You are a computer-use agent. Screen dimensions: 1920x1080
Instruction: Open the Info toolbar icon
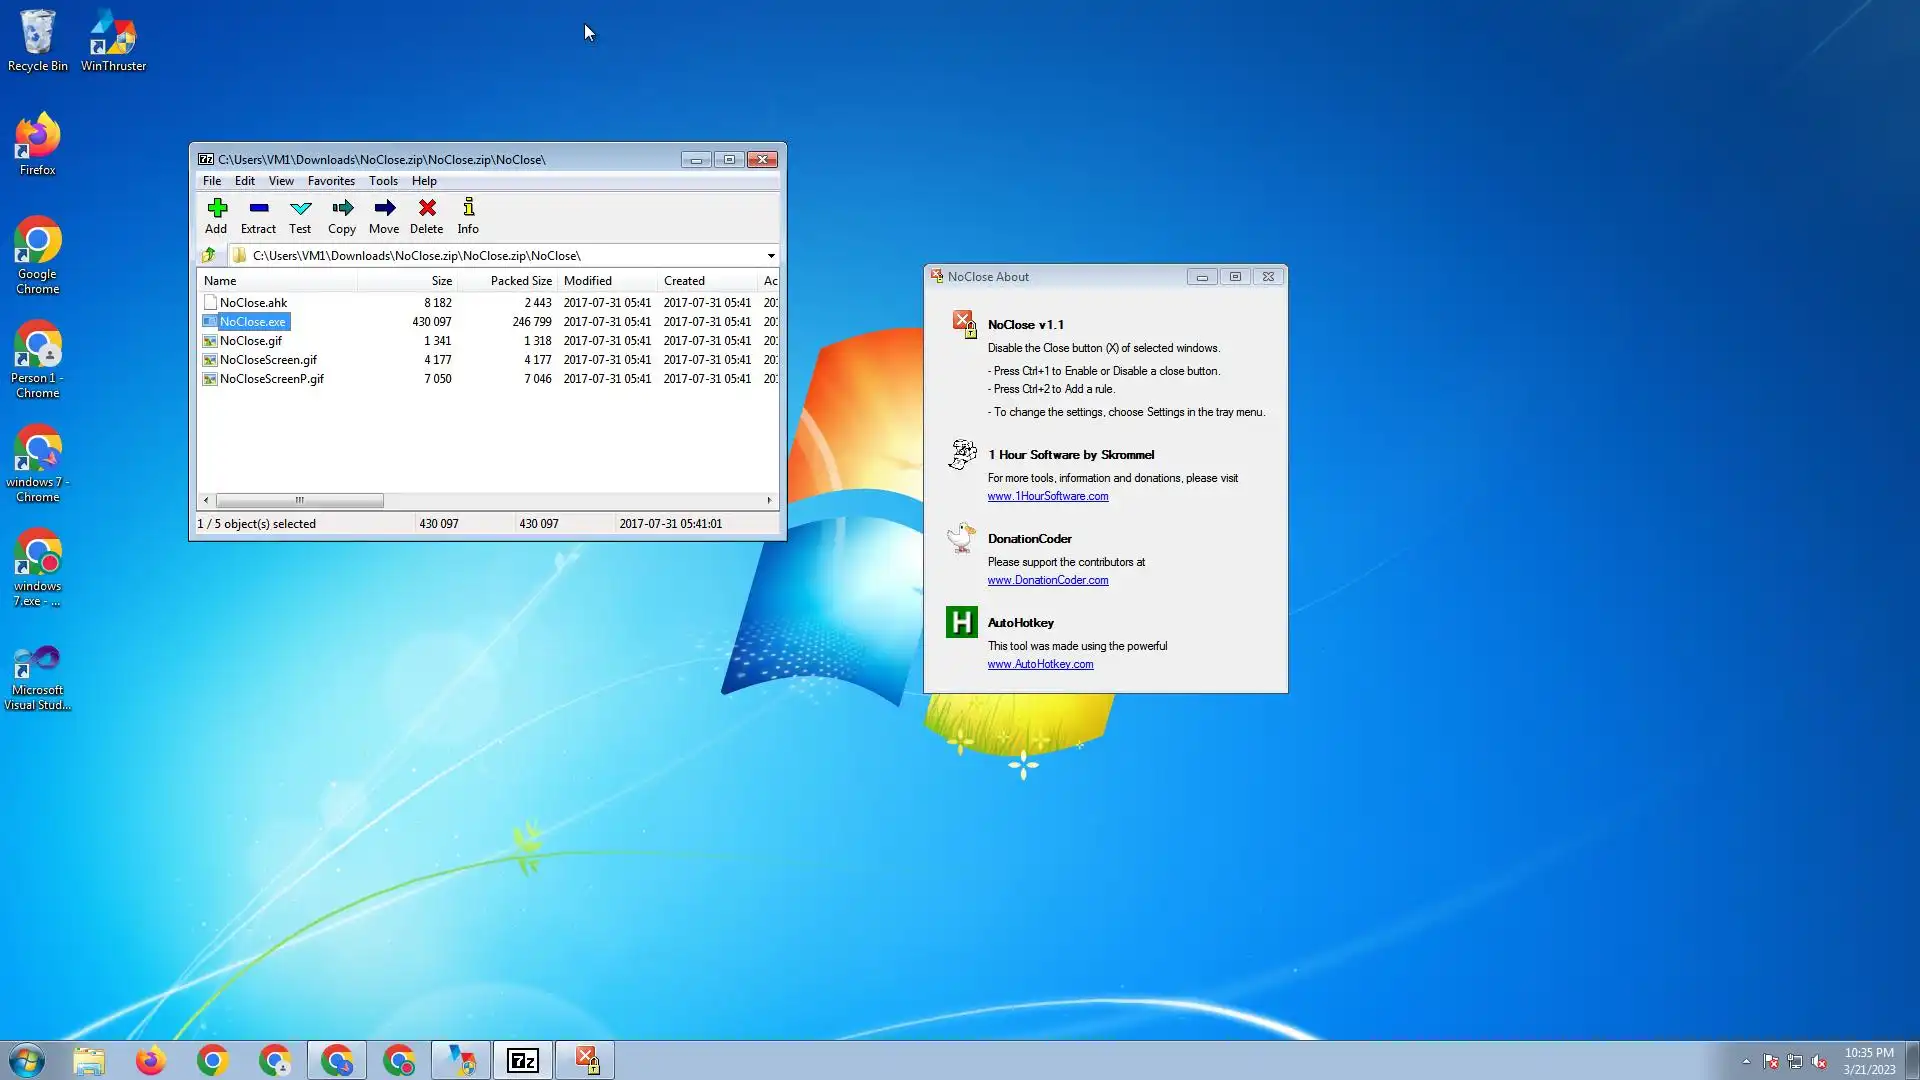pos(468,214)
